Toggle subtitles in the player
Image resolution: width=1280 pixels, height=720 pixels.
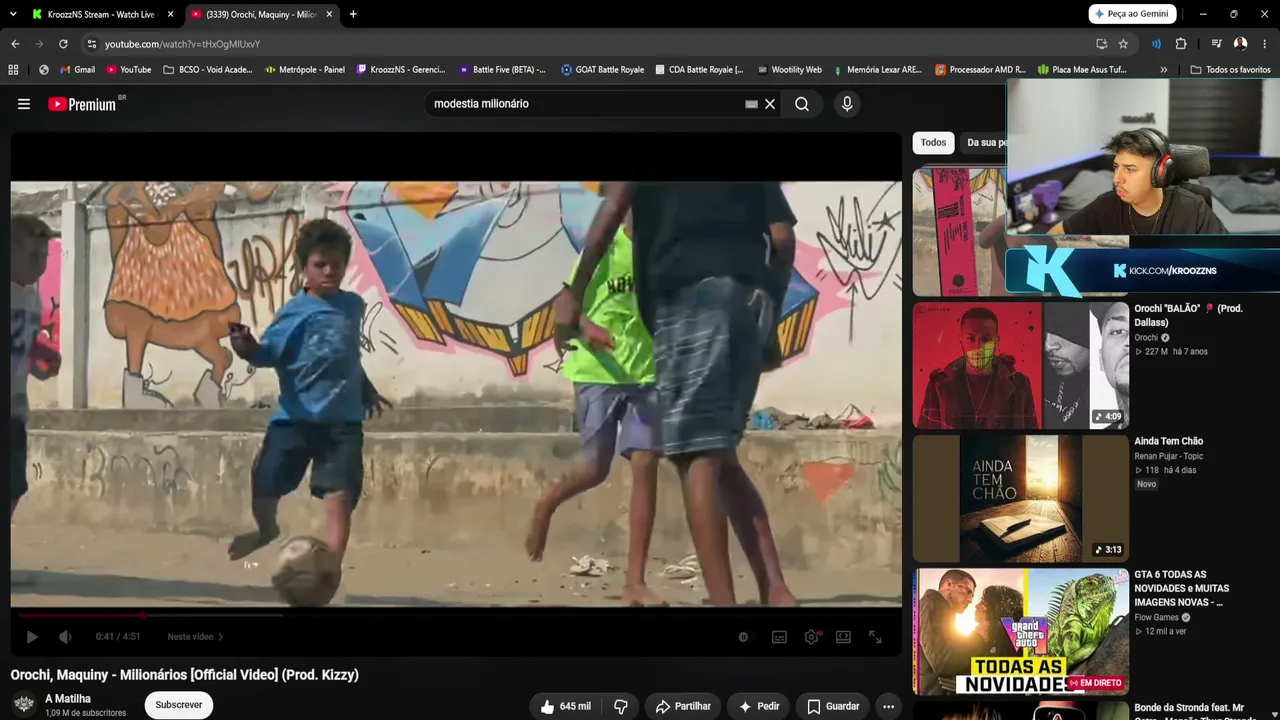point(779,637)
